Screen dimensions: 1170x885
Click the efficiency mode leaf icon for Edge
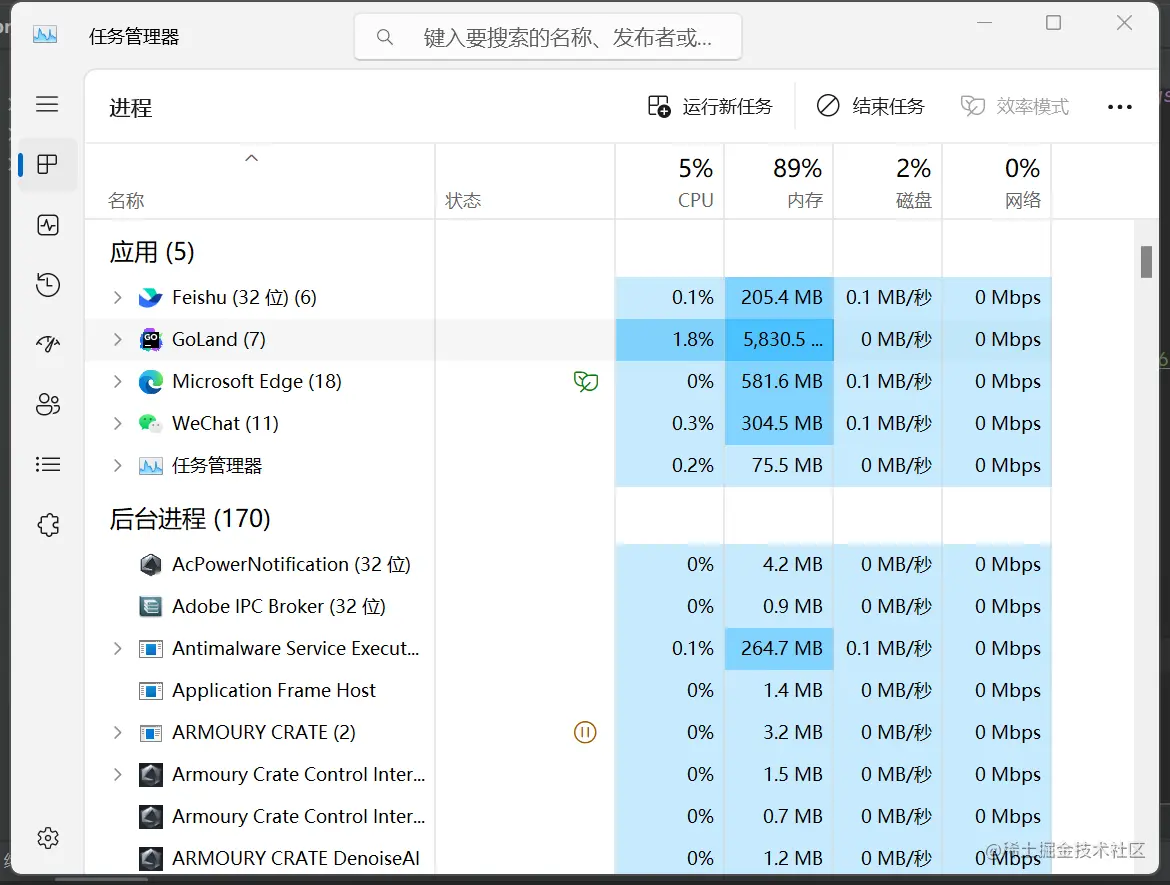tap(586, 381)
